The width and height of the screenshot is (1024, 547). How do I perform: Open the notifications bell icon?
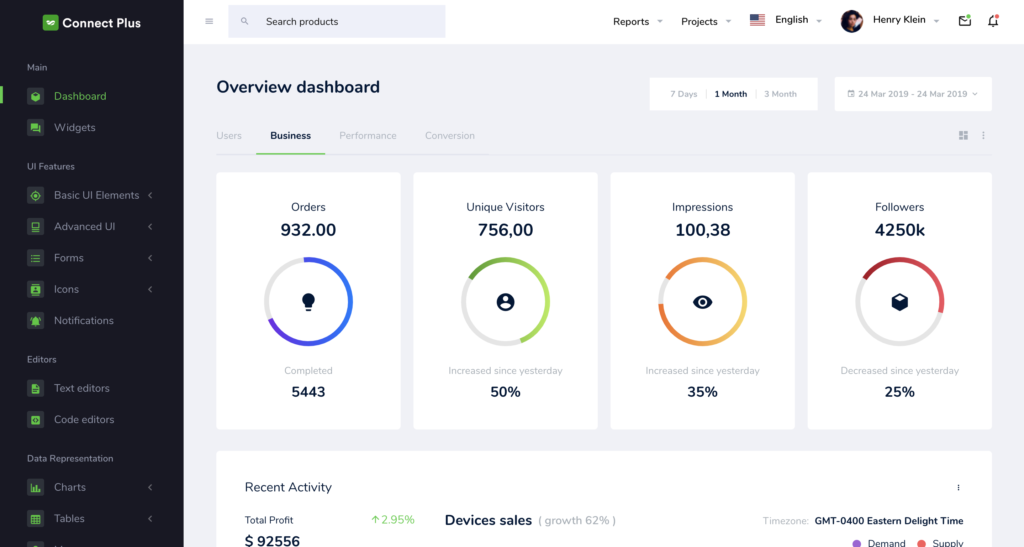(x=993, y=21)
